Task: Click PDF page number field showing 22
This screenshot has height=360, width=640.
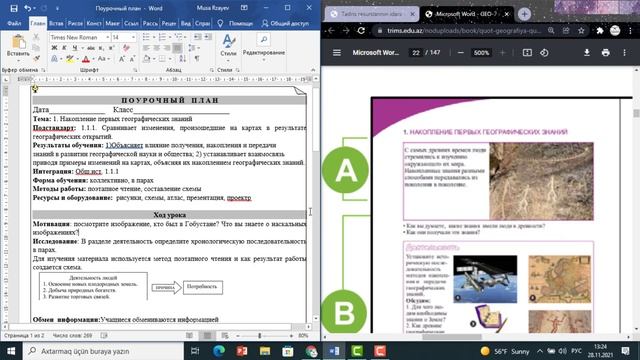Action: pos(416,53)
